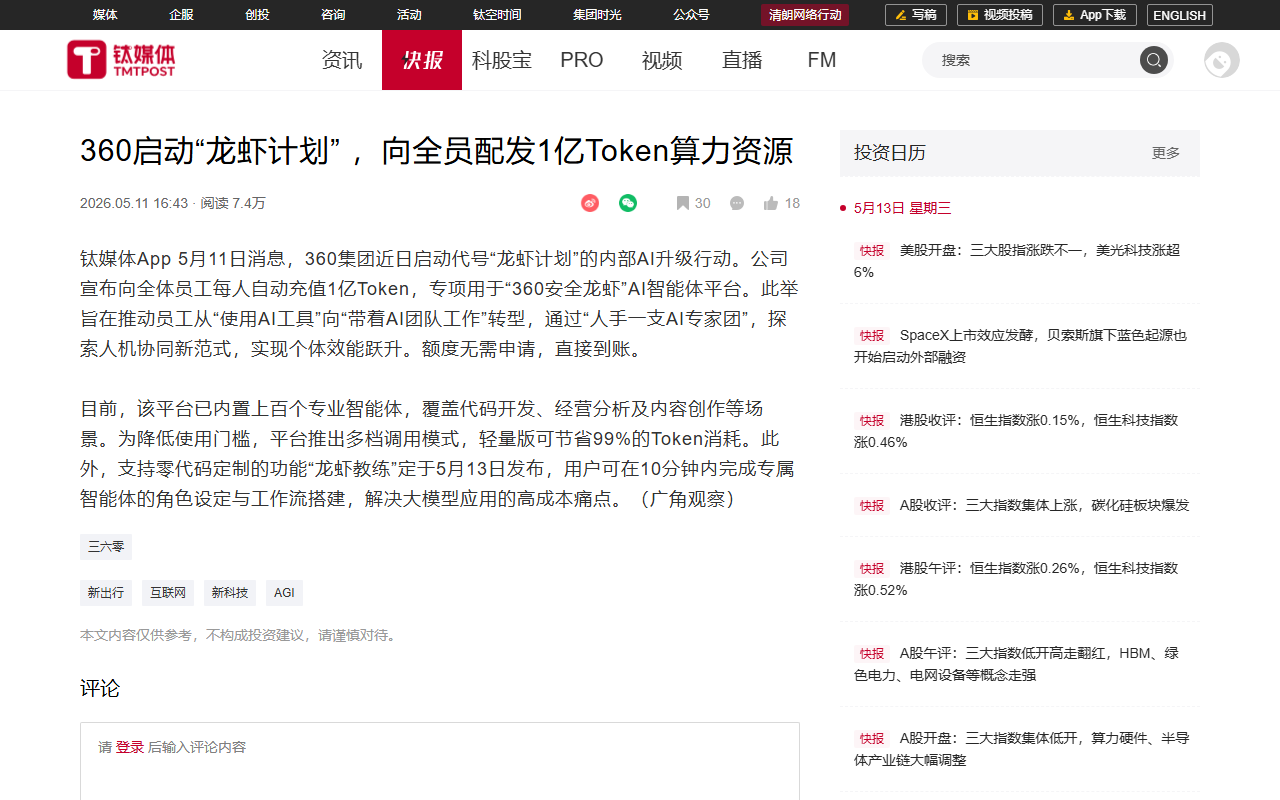Open the user avatar icon
This screenshot has height=800, width=1280.
1222,60
